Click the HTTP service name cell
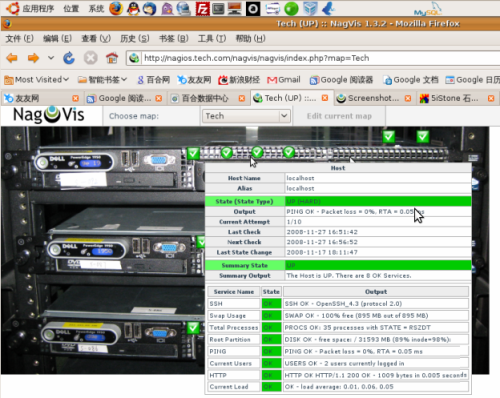500x398 pixels. (234, 375)
